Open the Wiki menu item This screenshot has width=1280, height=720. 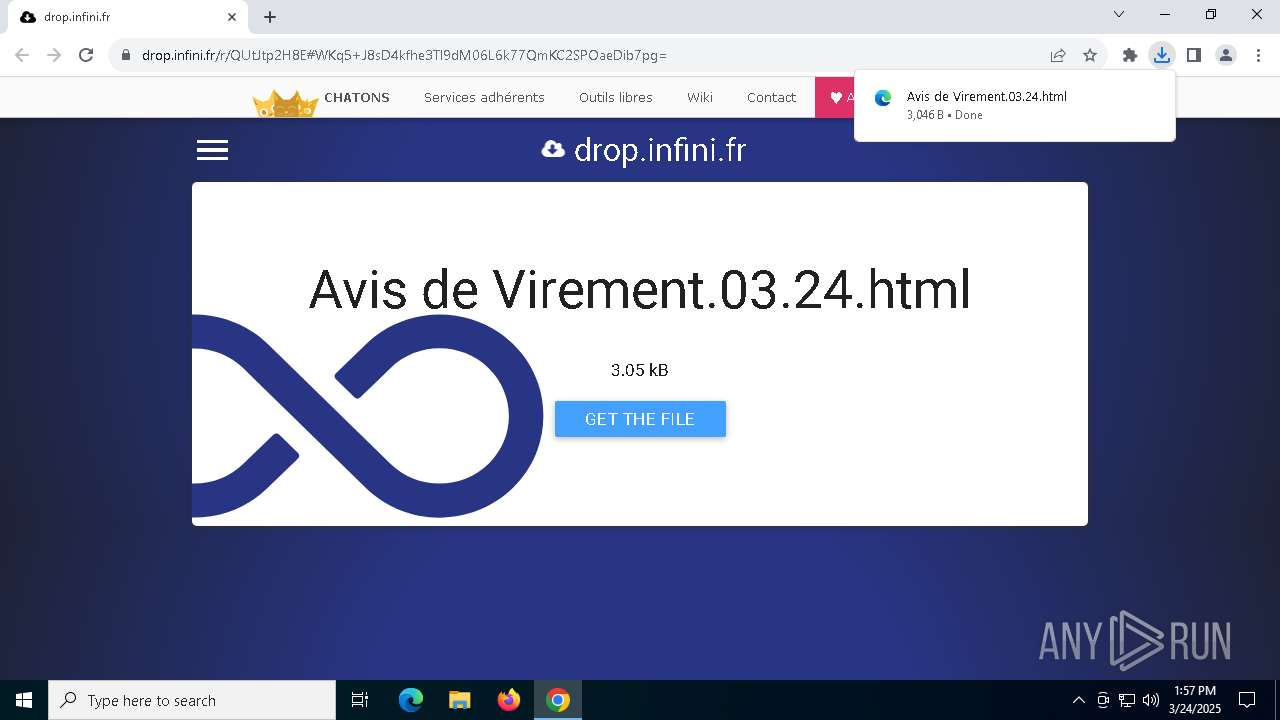click(x=700, y=97)
